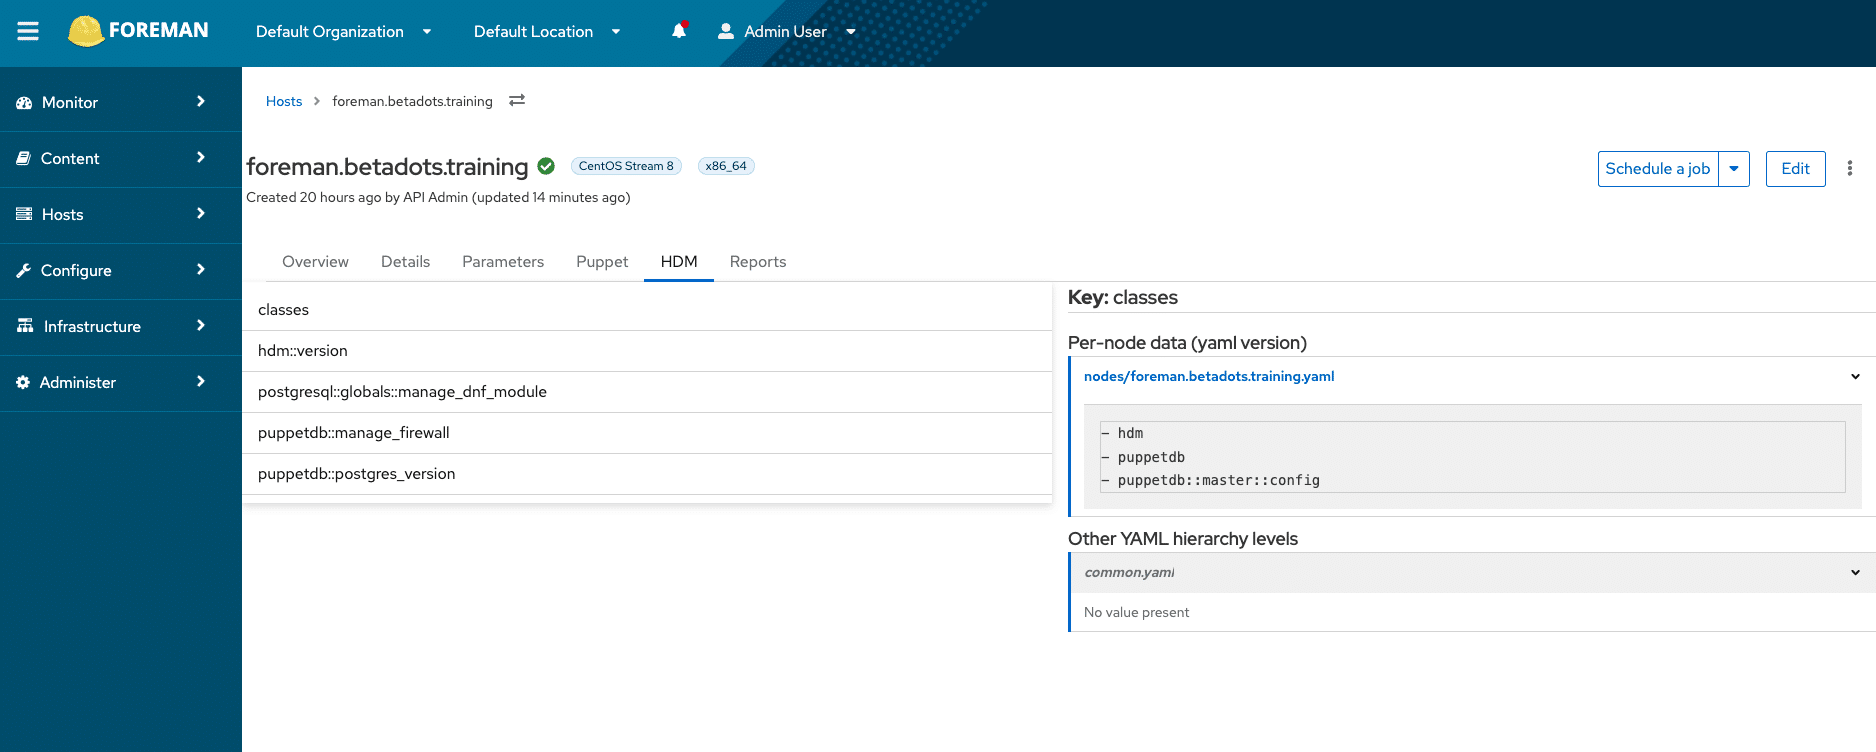
Task: Select the HDM tab
Action: 679,261
